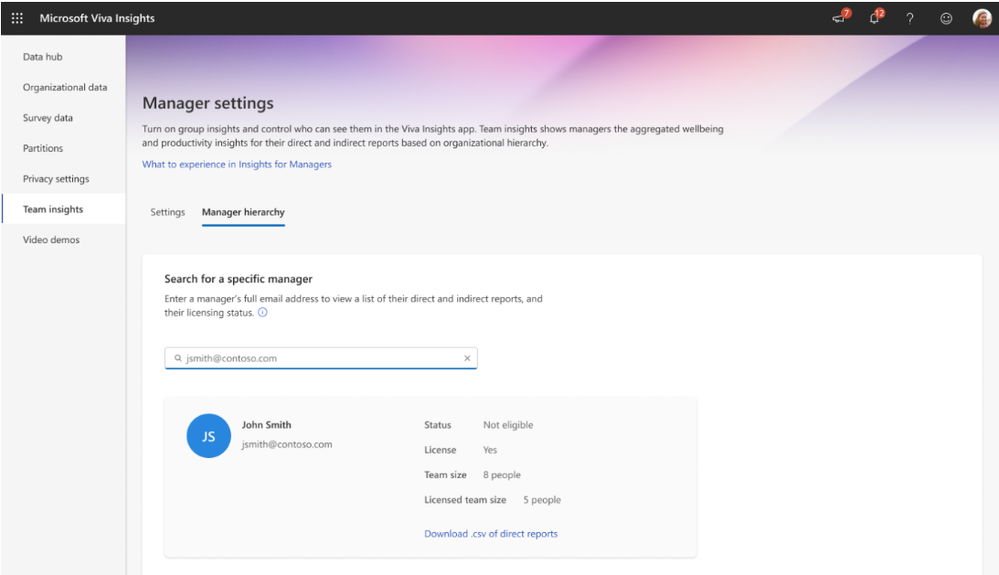Open the notifications bell icon
Image resolution: width=999 pixels, height=575 pixels.
[x=874, y=18]
